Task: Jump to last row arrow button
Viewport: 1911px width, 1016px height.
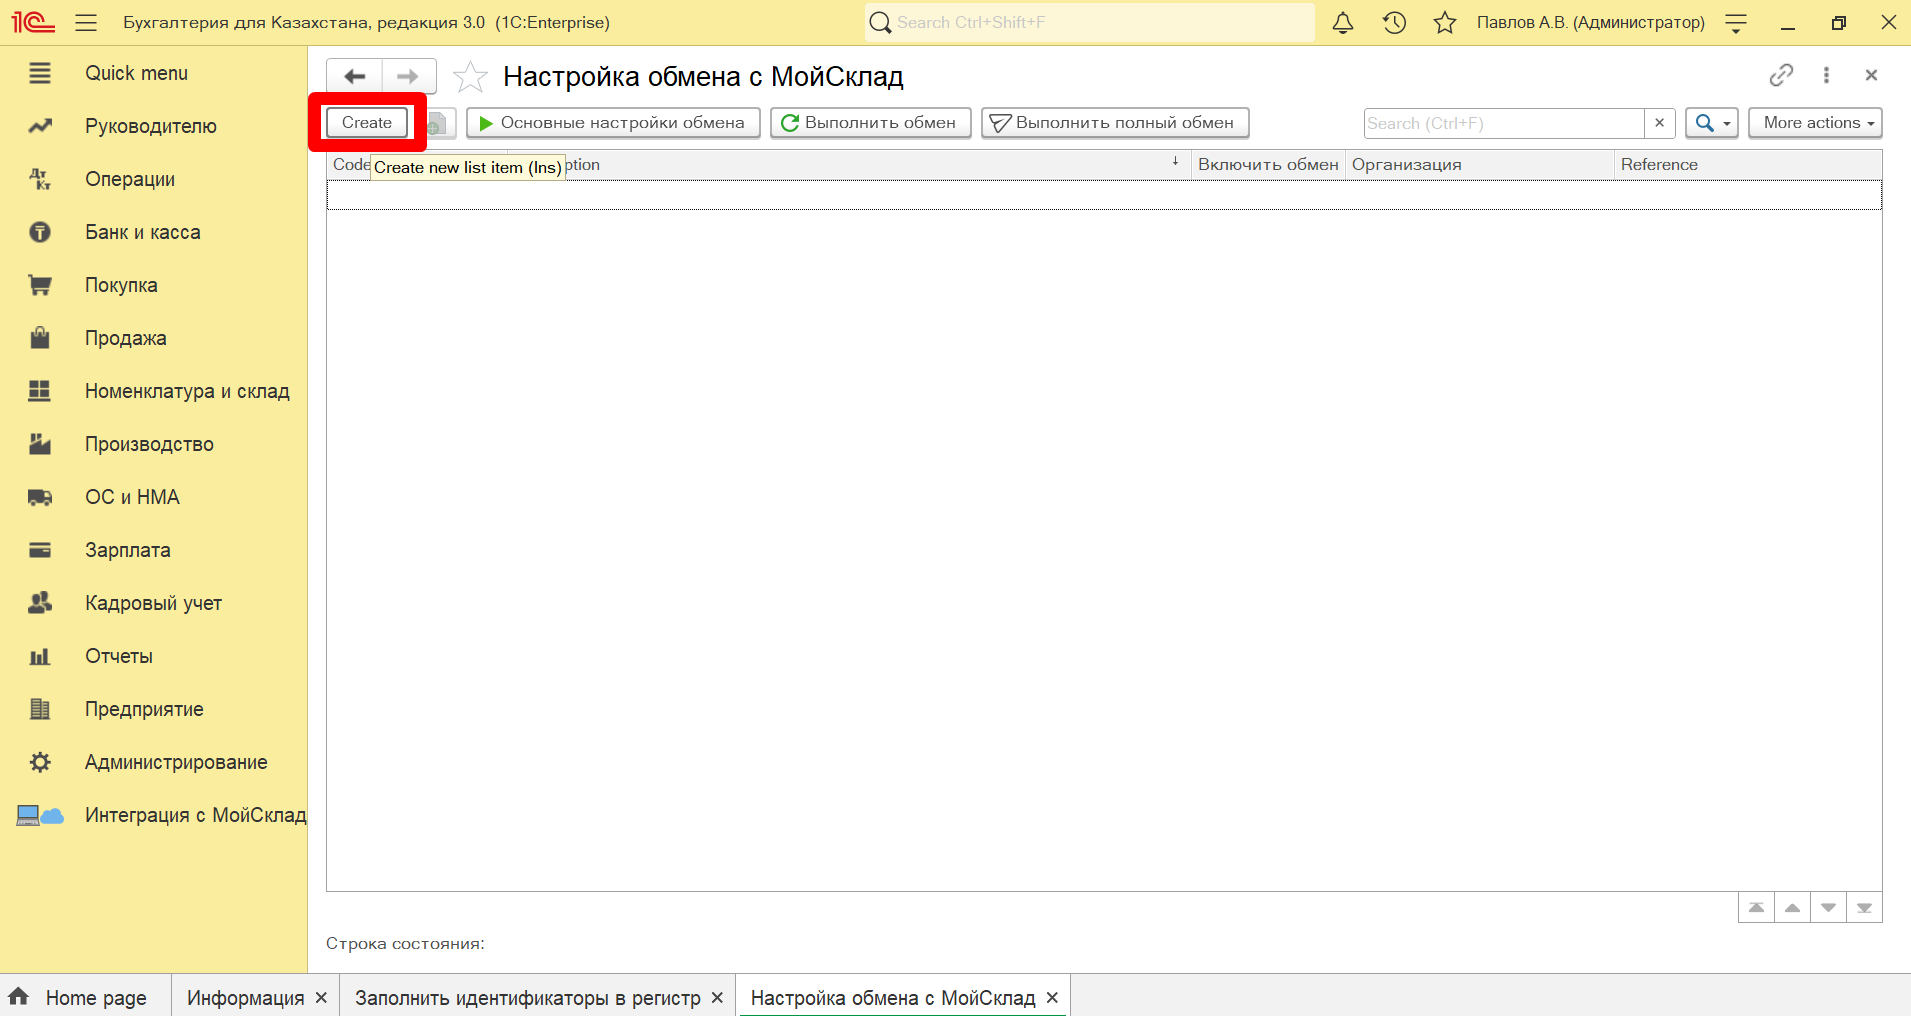Action: 1864,908
